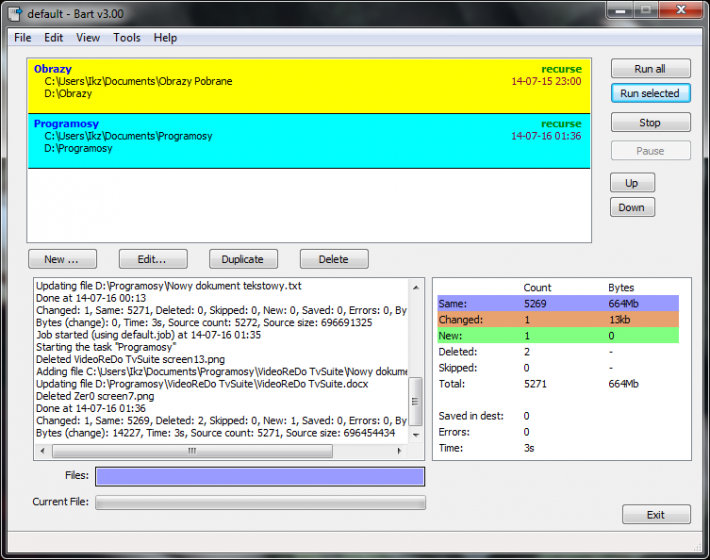Open the Edit menu
The height and width of the screenshot is (560, 710).
click(53, 38)
